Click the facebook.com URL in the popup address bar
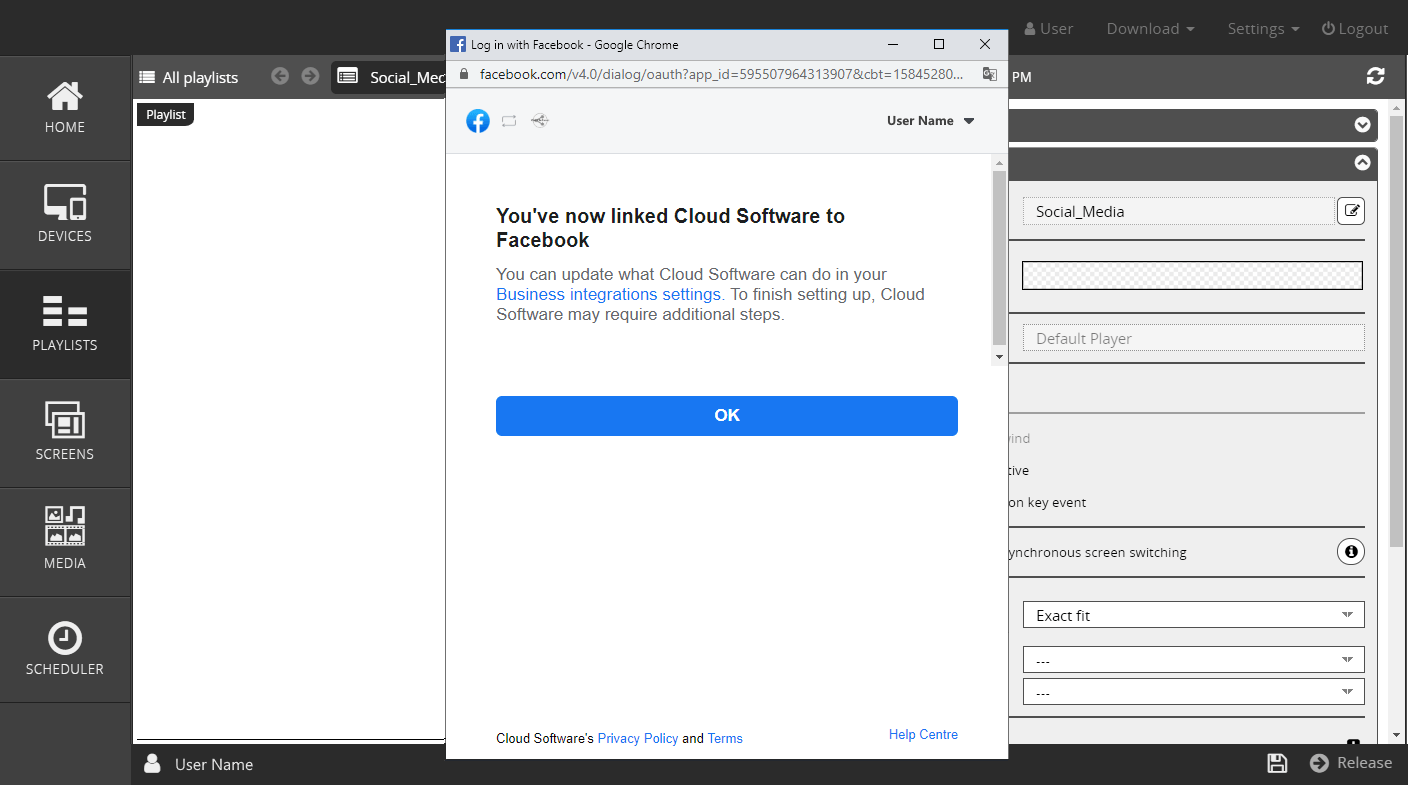Viewport: 1408px width, 785px height. pos(722,74)
